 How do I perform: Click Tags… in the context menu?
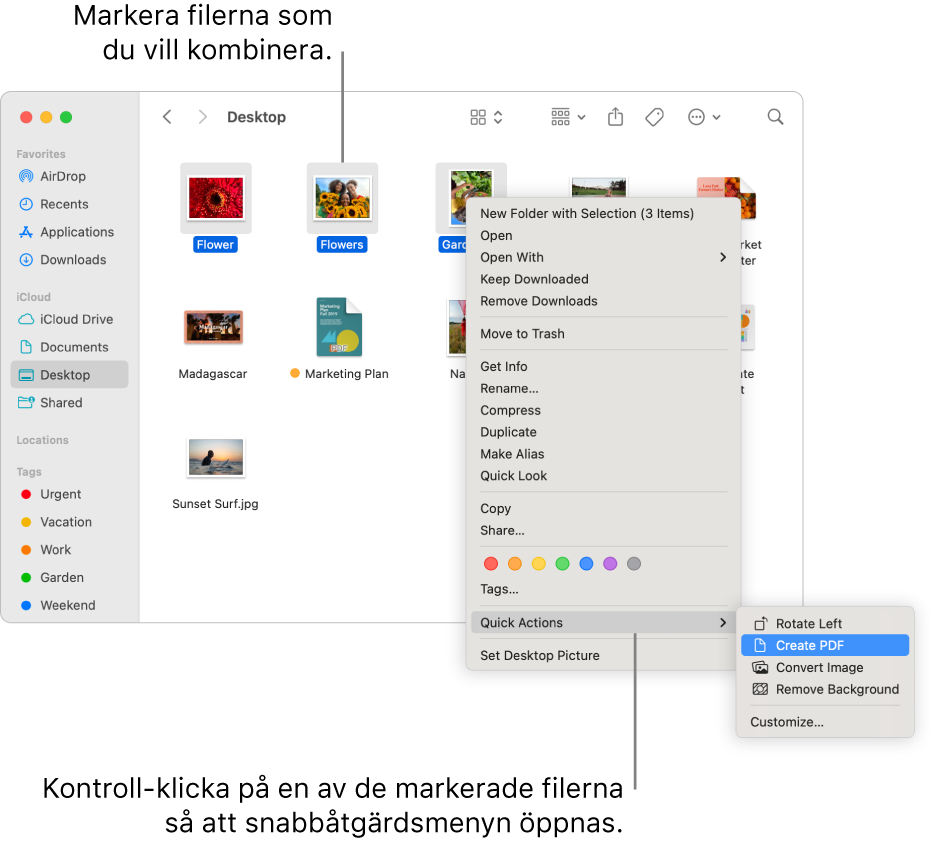point(499,590)
